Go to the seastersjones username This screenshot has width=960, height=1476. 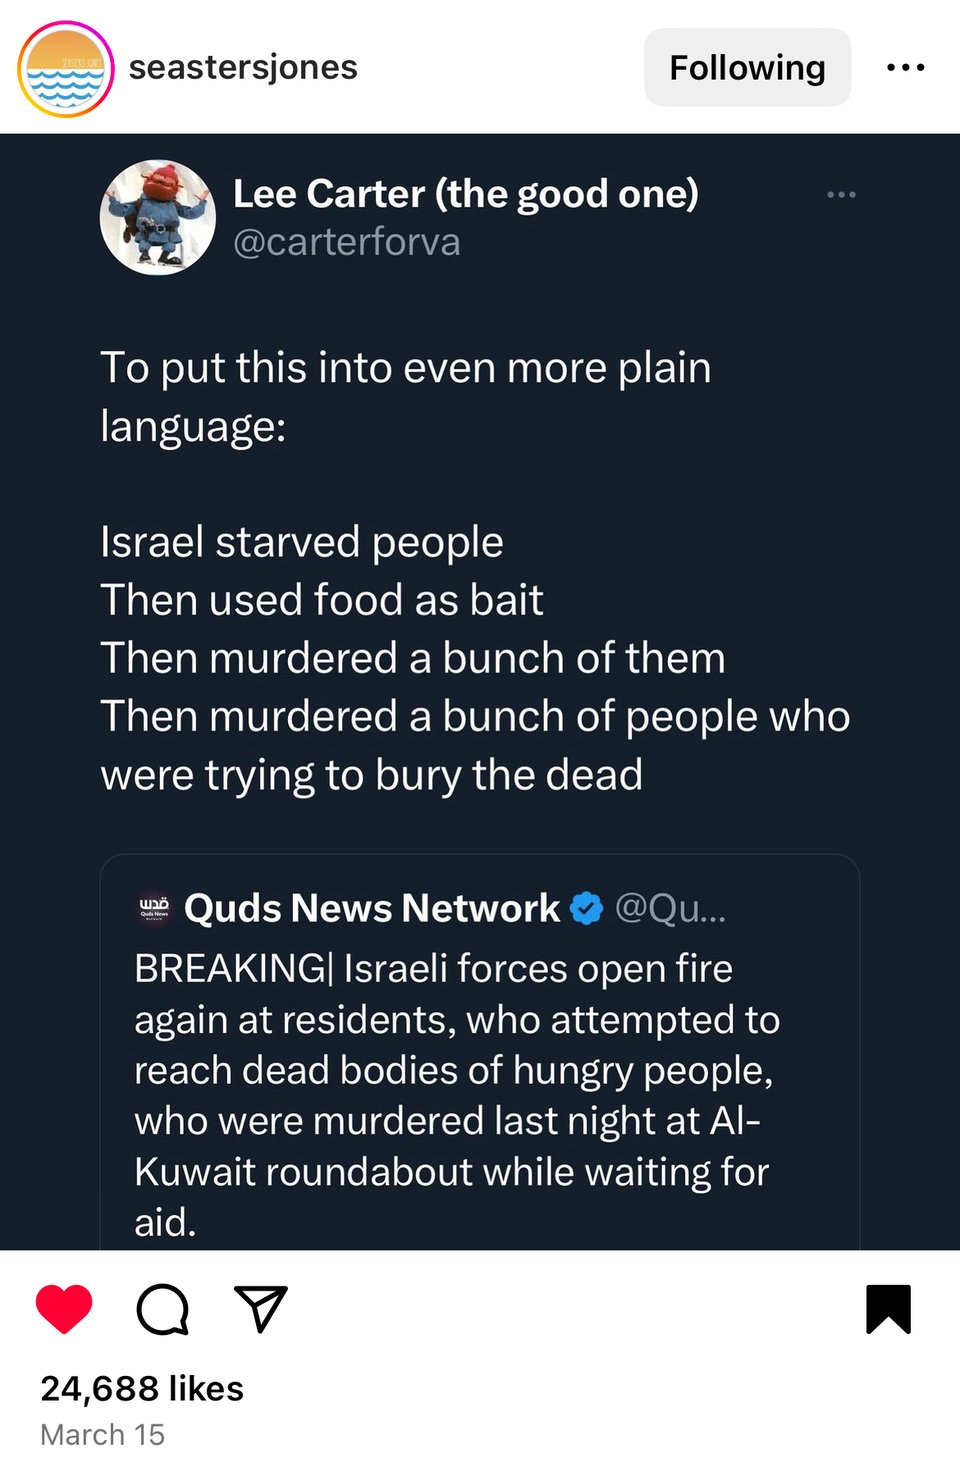click(x=243, y=68)
